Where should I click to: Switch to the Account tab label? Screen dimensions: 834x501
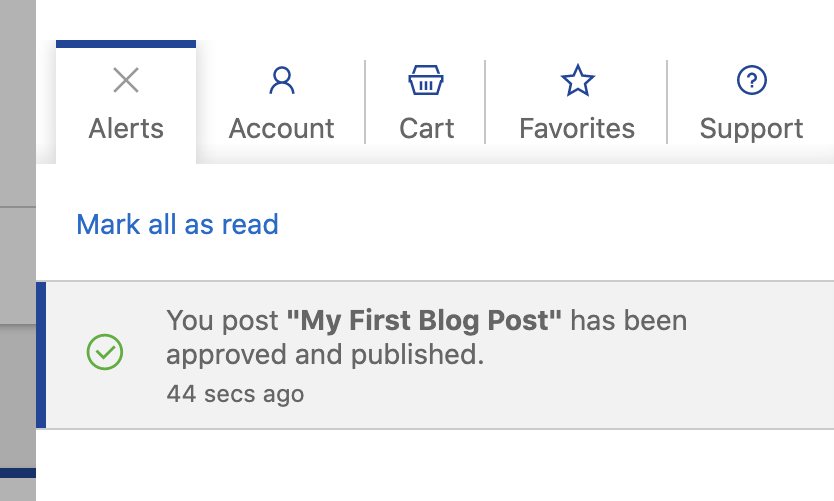point(281,129)
